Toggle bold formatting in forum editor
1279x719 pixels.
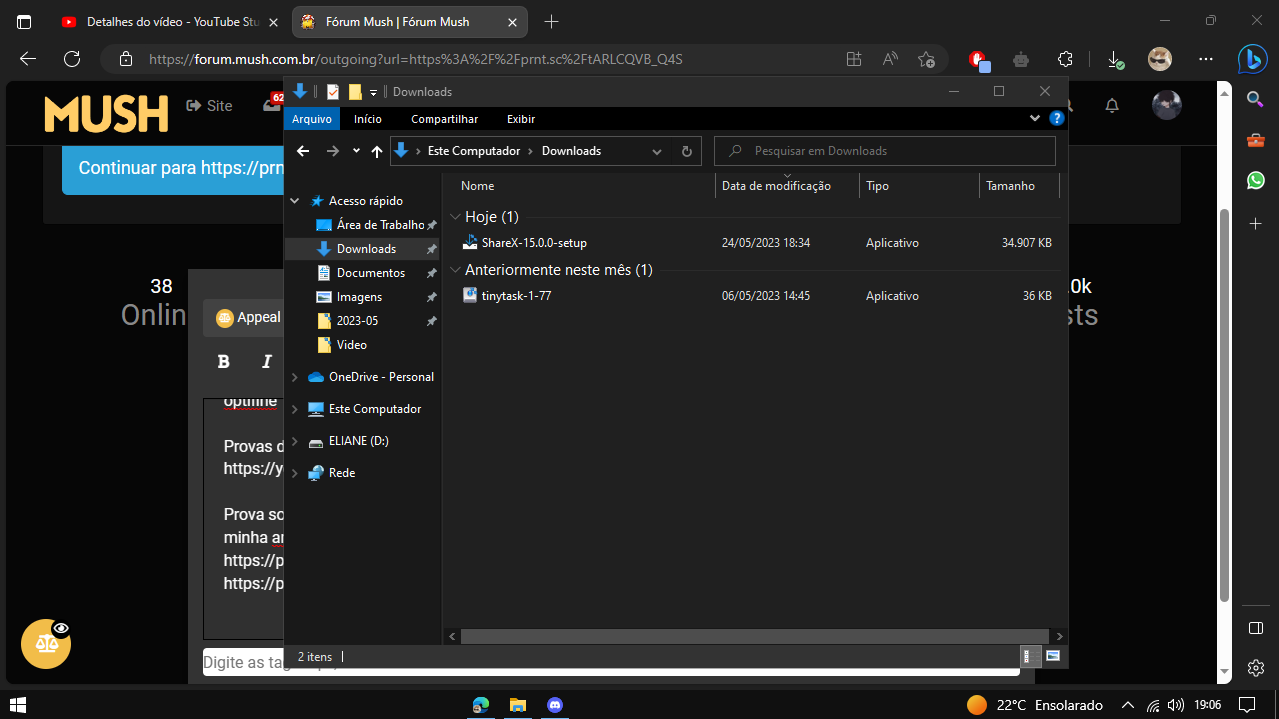pos(224,361)
